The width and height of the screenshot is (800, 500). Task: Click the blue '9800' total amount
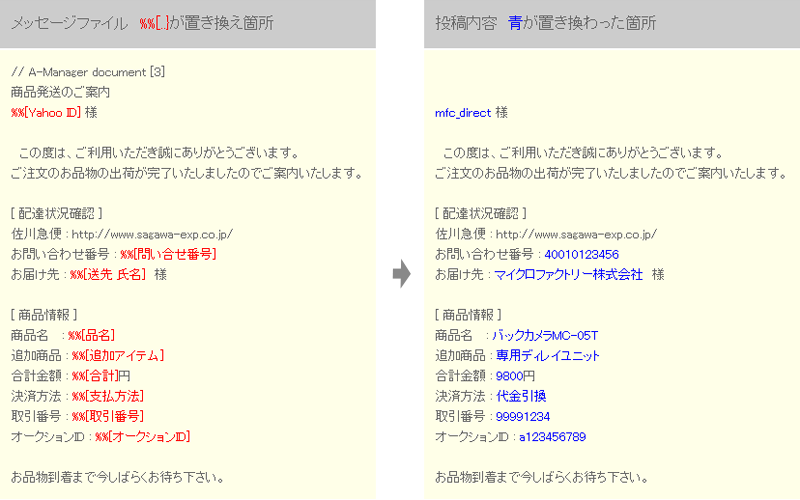pyautogui.click(x=509, y=376)
